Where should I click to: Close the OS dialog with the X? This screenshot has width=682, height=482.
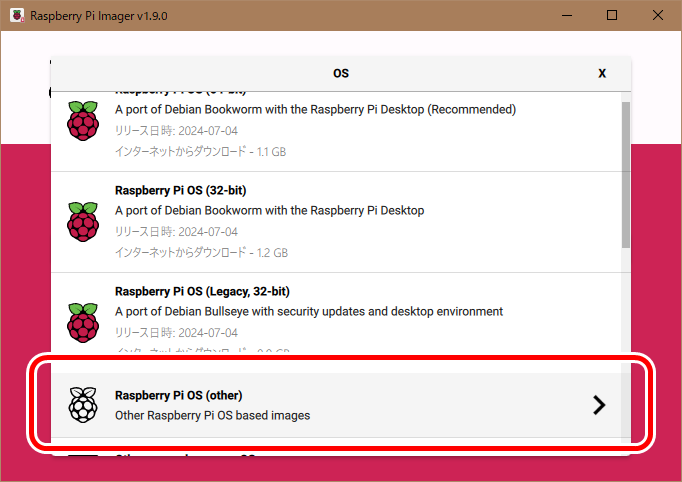click(602, 73)
